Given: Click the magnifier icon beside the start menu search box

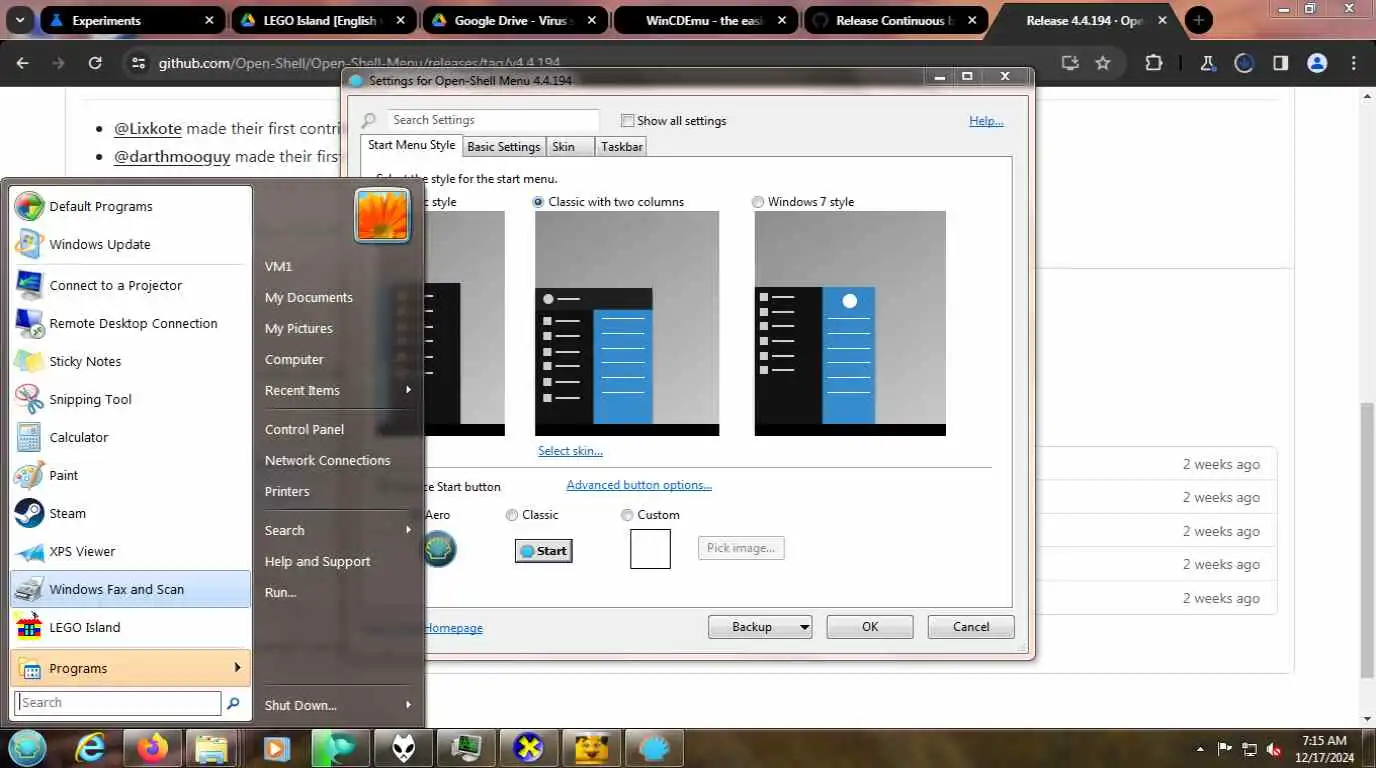Looking at the screenshot, I should click(x=233, y=703).
